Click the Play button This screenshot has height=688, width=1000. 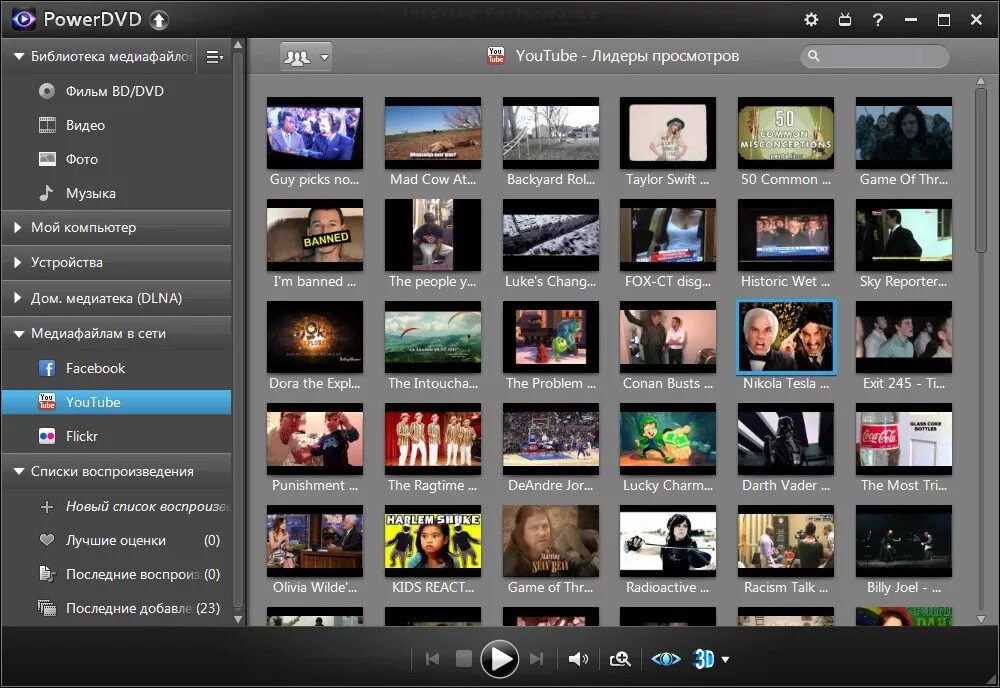click(499, 659)
